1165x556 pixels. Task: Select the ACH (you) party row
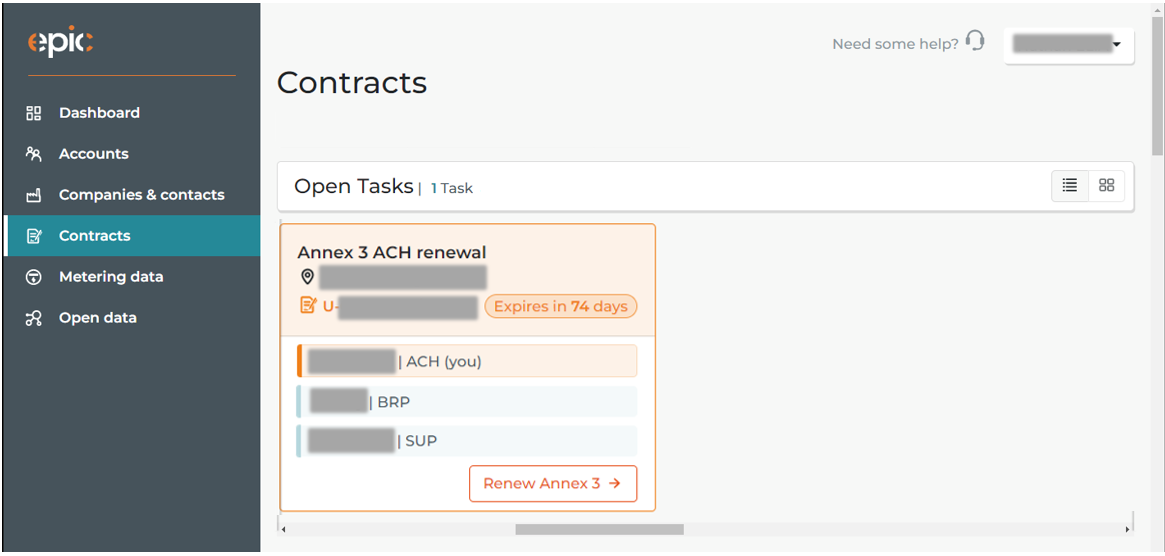pos(467,361)
